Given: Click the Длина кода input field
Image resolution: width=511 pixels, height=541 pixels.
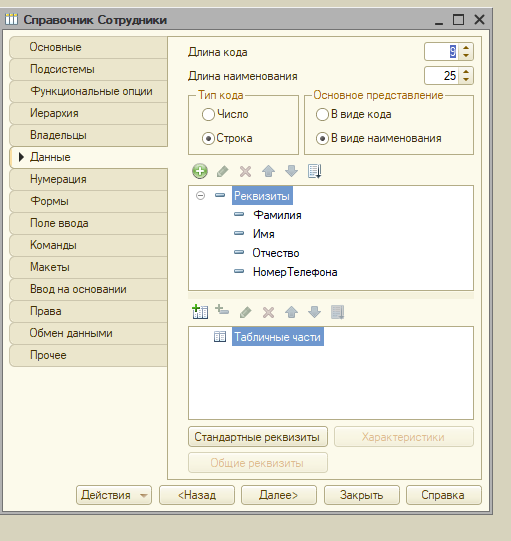Looking at the screenshot, I should coord(442,52).
